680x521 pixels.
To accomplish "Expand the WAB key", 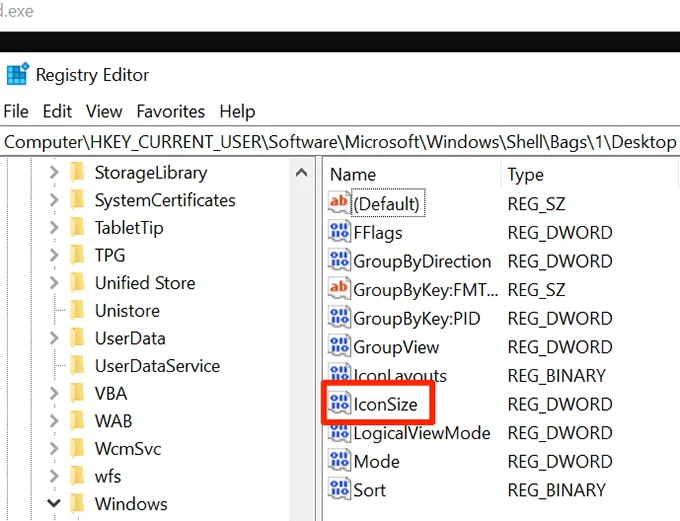I will pyautogui.click(x=54, y=421).
